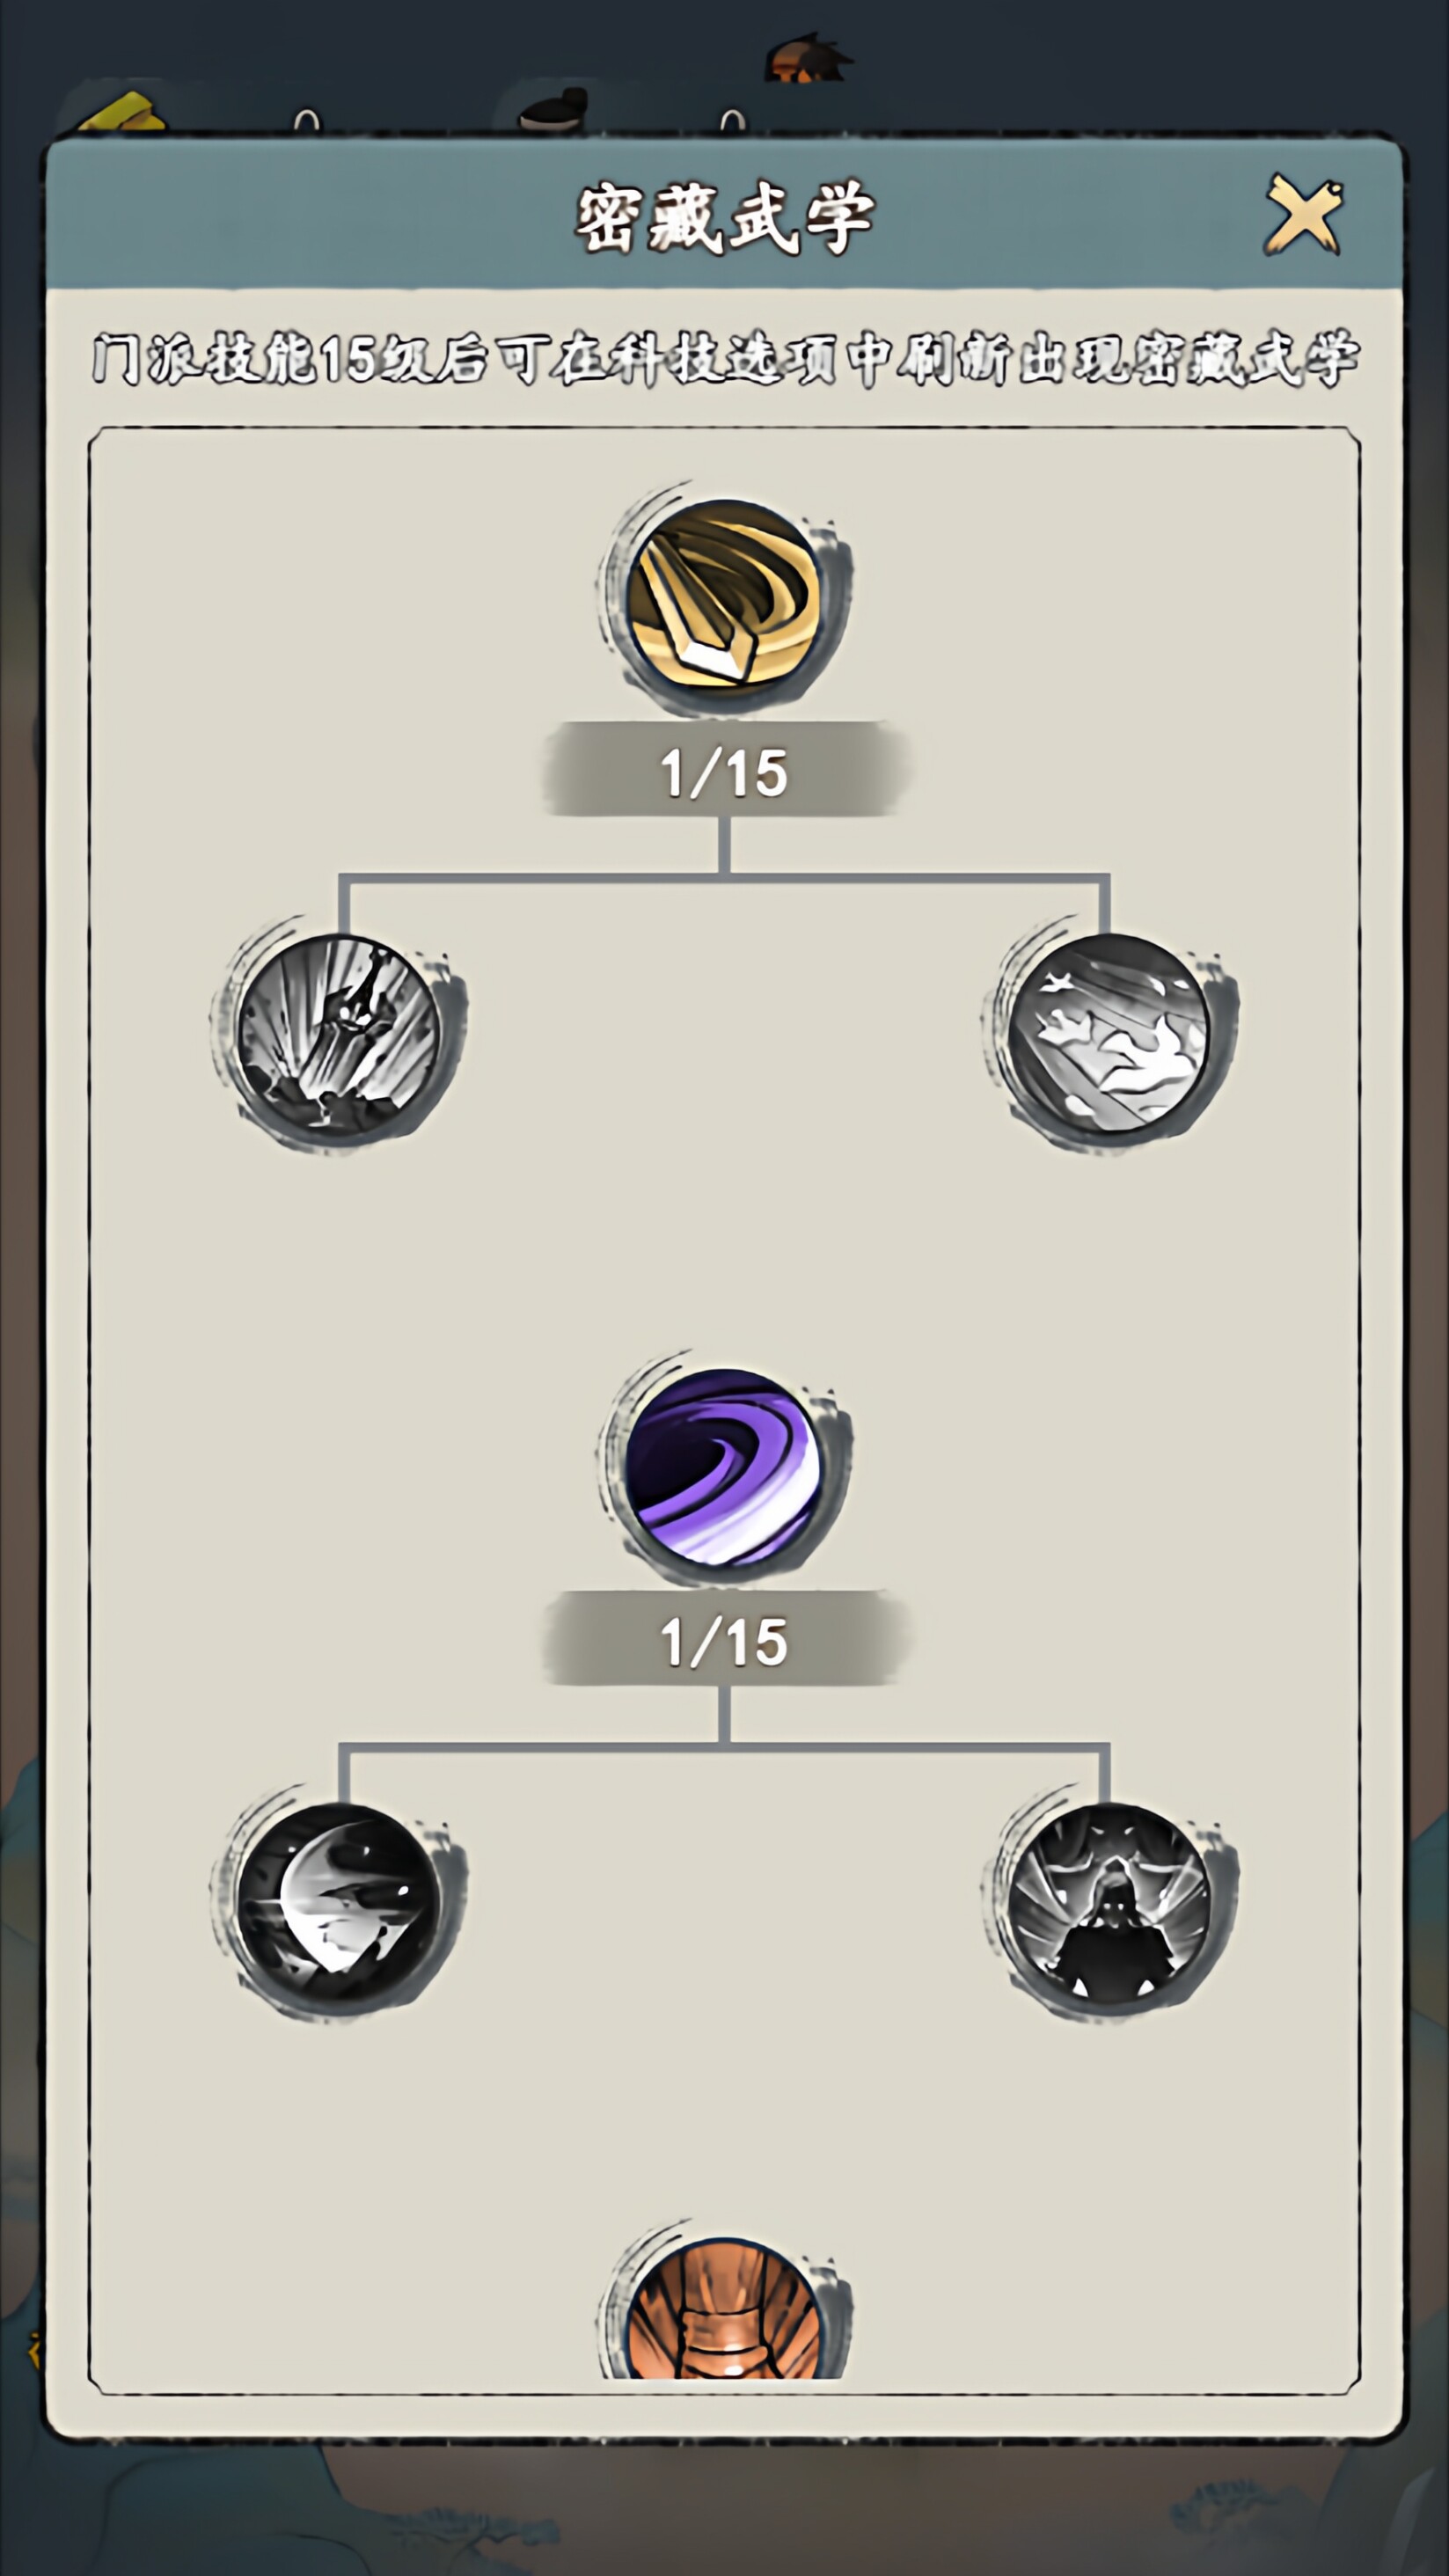Tap the black hat character behind the panel
The height and width of the screenshot is (2576, 1449).
click(553, 110)
